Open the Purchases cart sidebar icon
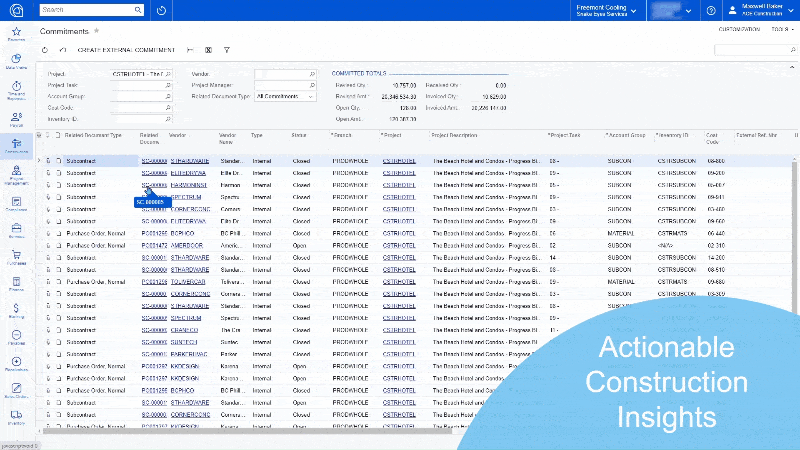 [16, 257]
